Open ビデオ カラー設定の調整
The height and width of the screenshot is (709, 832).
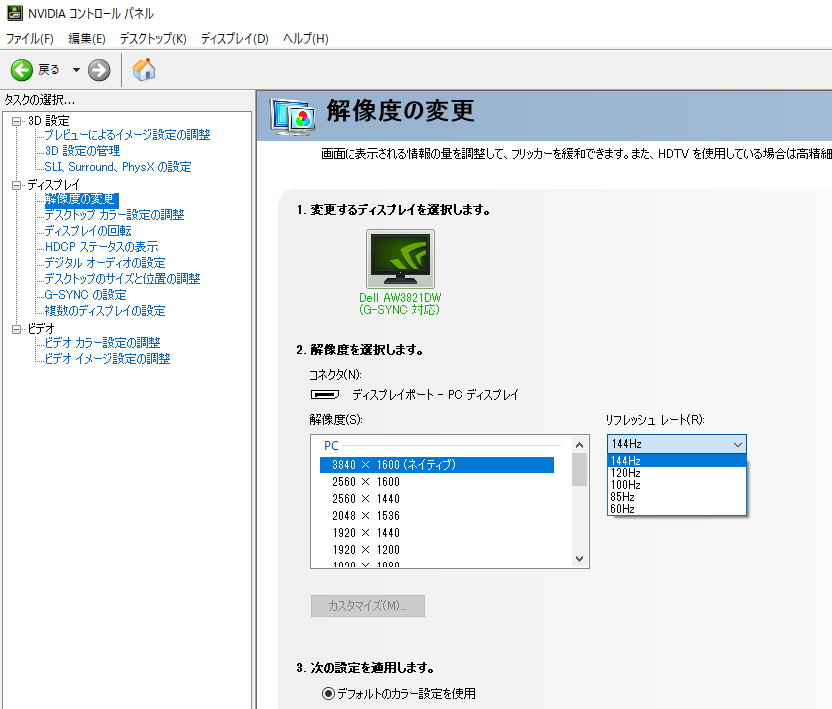(x=102, y=343)
